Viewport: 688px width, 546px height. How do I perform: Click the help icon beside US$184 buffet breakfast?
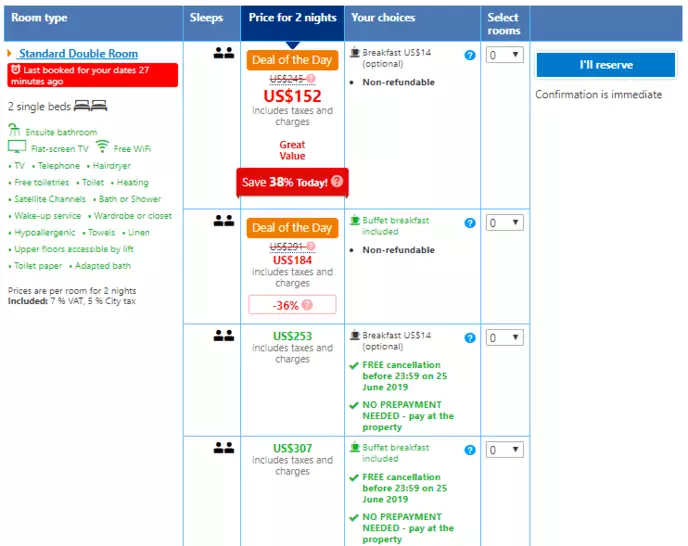coord(470,223)
